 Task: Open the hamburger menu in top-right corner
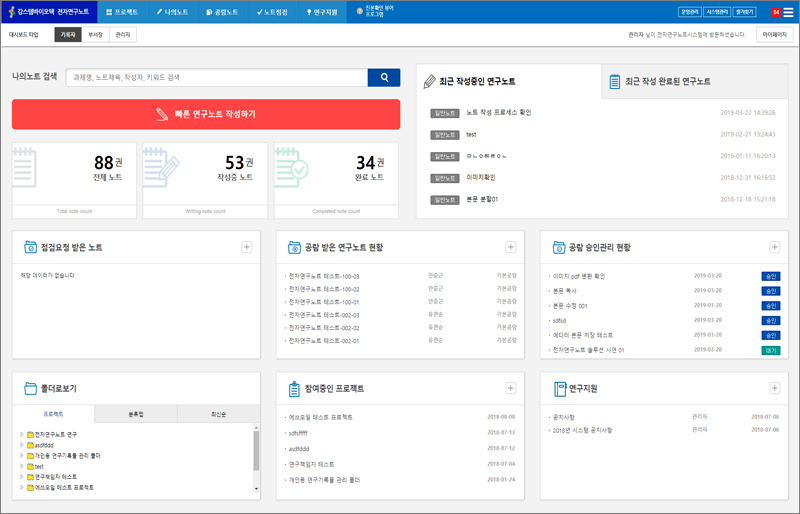click(x=788, y=12)
